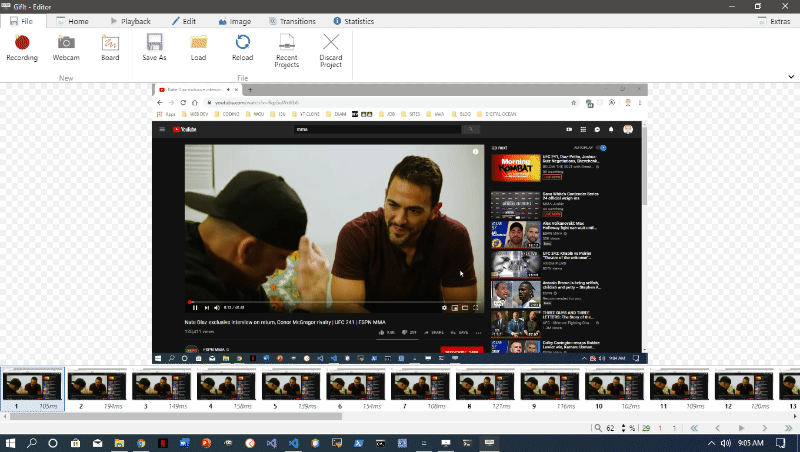The width and height of the screenshot is (800, 452).
Task: Click the timeline horizontal scrollbar thumb
Action: [x=176, y=416]
